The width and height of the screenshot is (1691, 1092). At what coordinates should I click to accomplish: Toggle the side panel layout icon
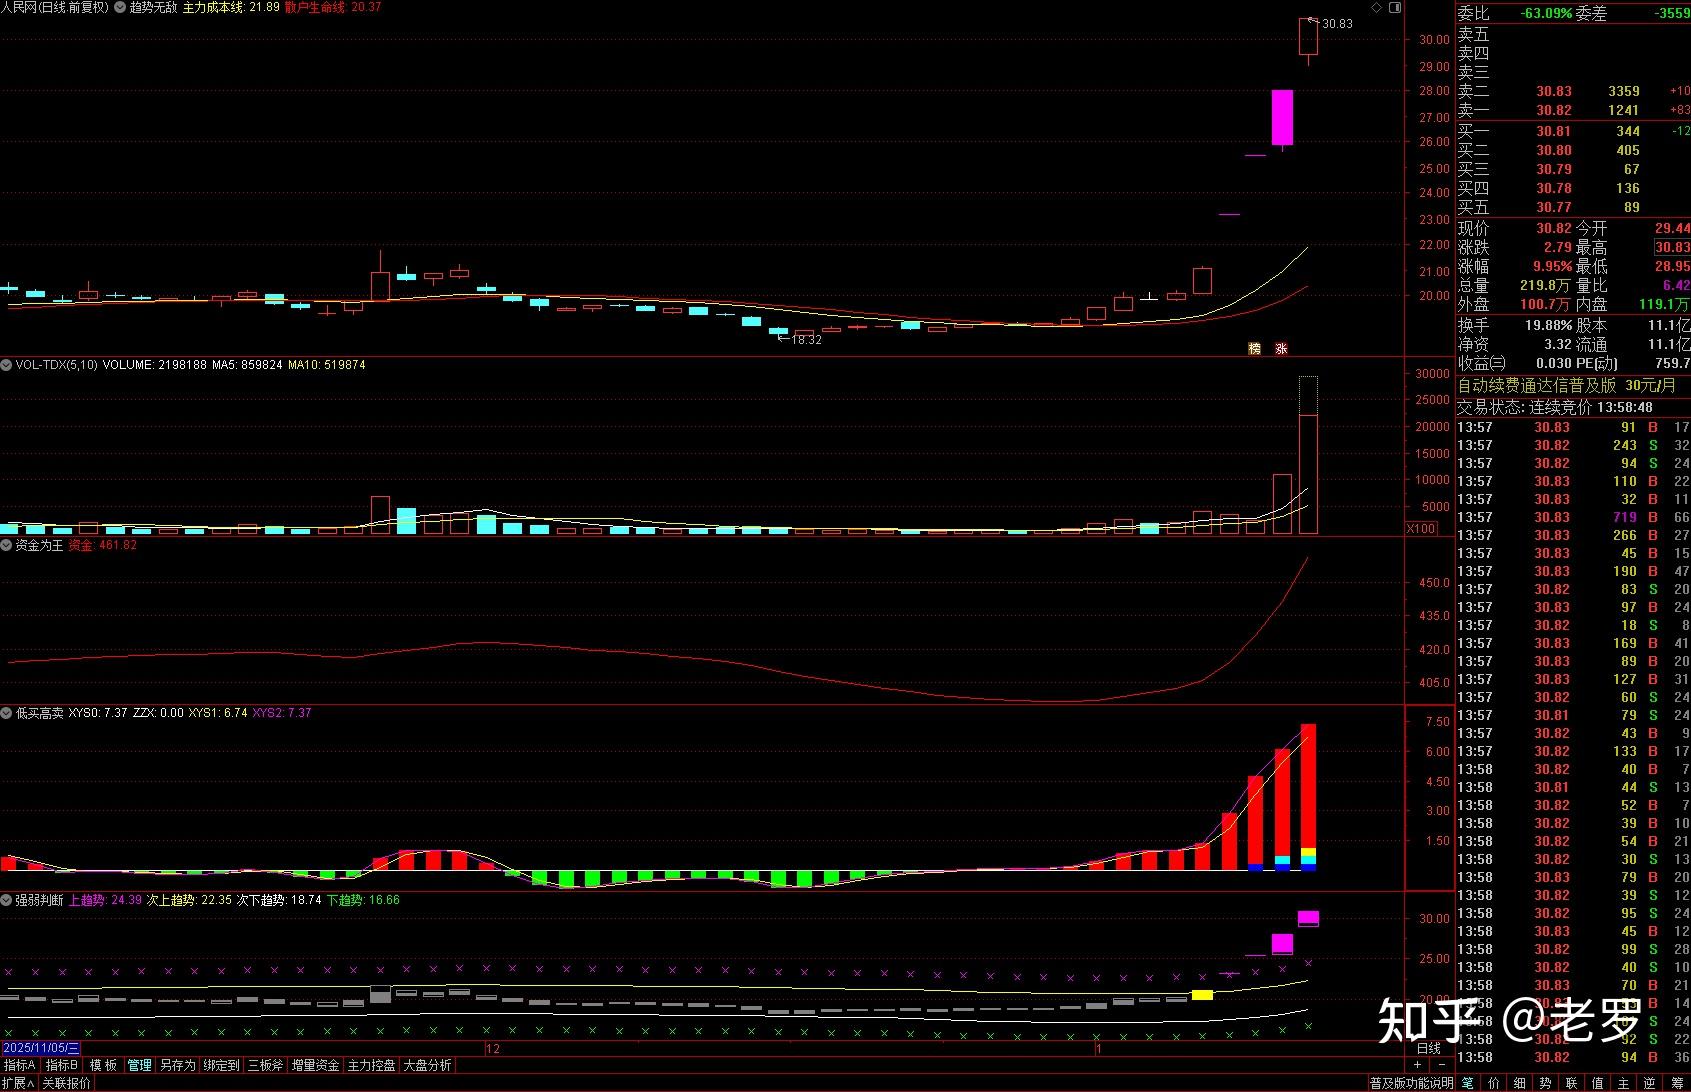tap(1396, 8)
